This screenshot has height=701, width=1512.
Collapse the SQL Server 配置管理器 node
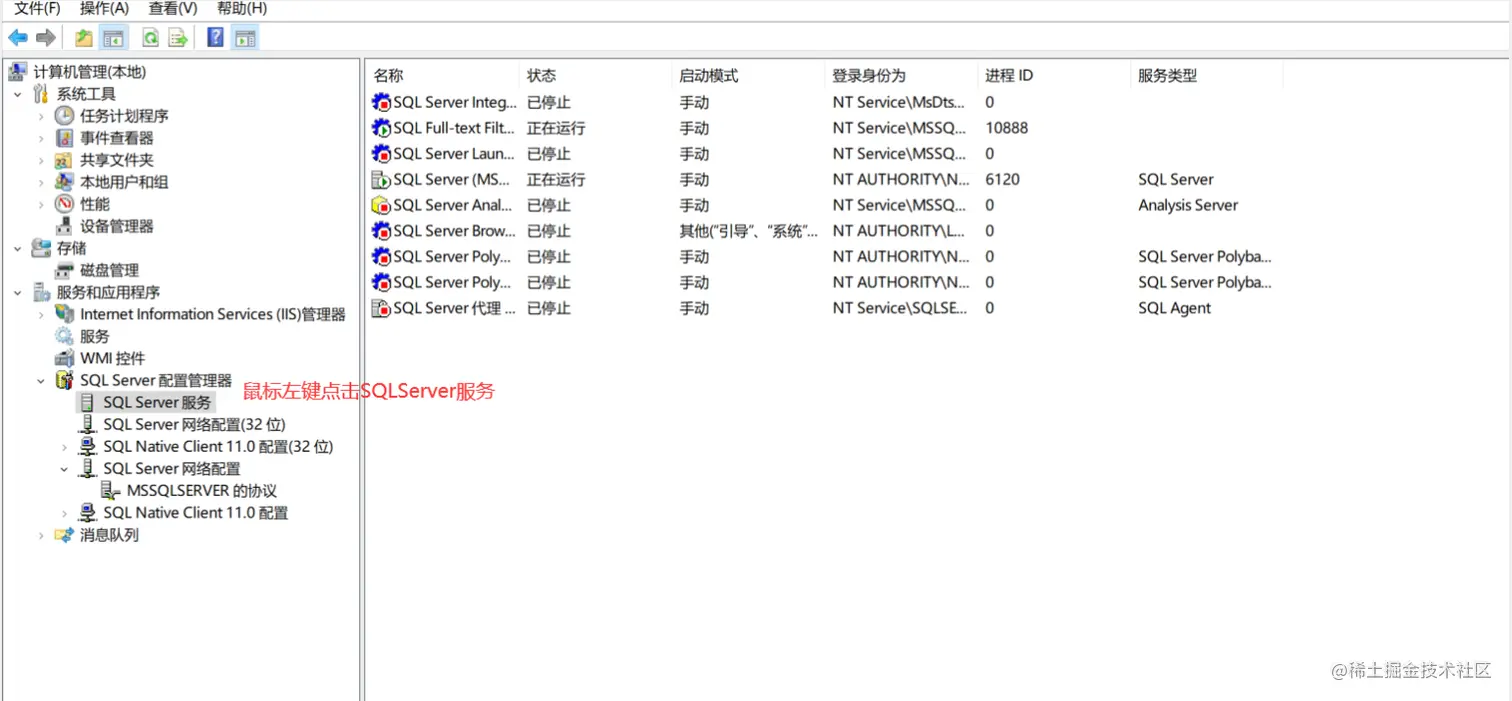(x=41, y=380)
